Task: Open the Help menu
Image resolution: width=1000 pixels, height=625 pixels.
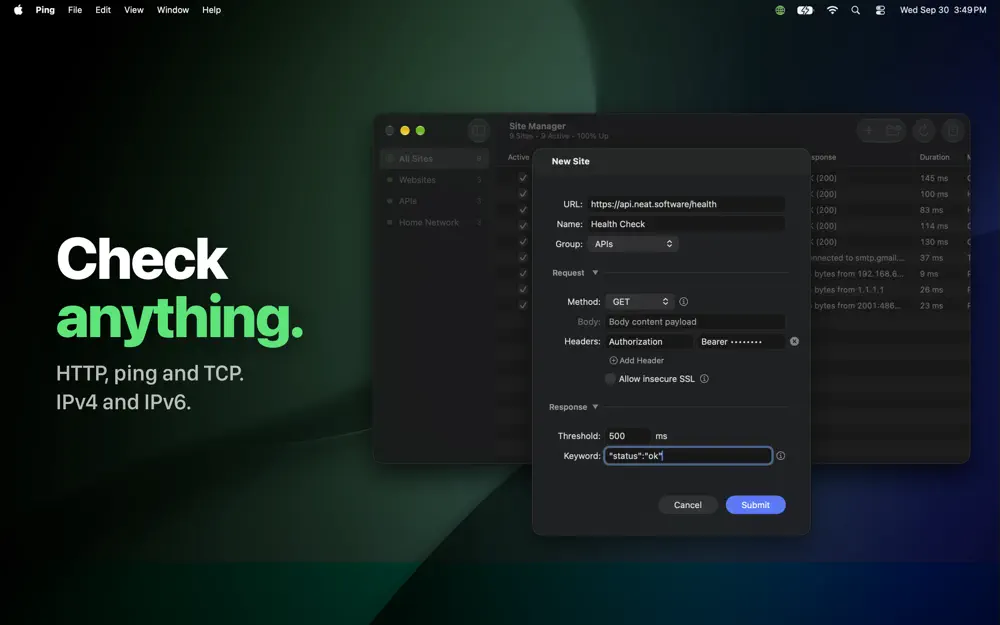Action: 212,10
